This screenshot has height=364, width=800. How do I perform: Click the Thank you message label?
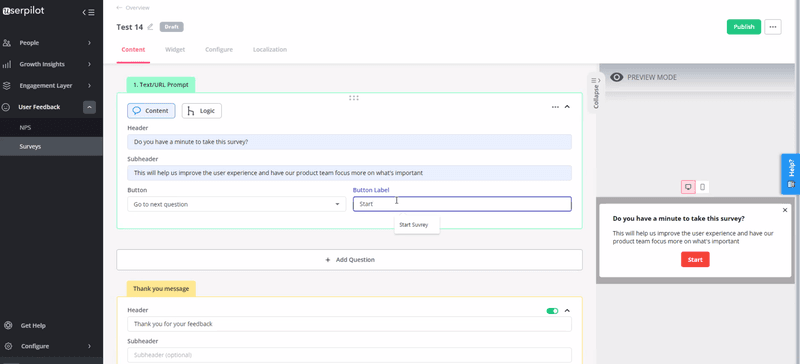click(x=161, y=288)
